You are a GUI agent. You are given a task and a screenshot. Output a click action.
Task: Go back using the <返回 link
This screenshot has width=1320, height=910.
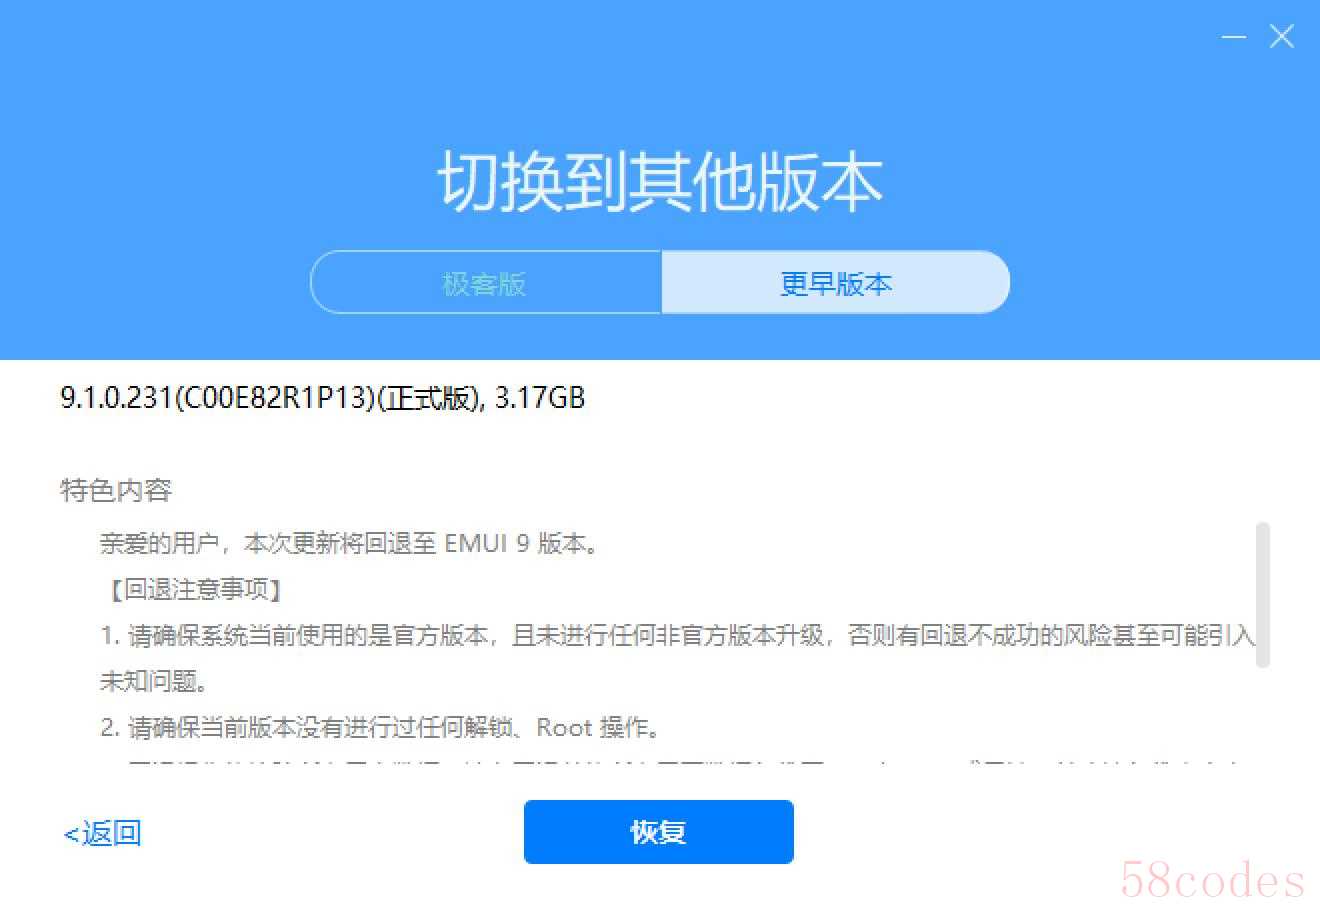(x=102, y=832)
